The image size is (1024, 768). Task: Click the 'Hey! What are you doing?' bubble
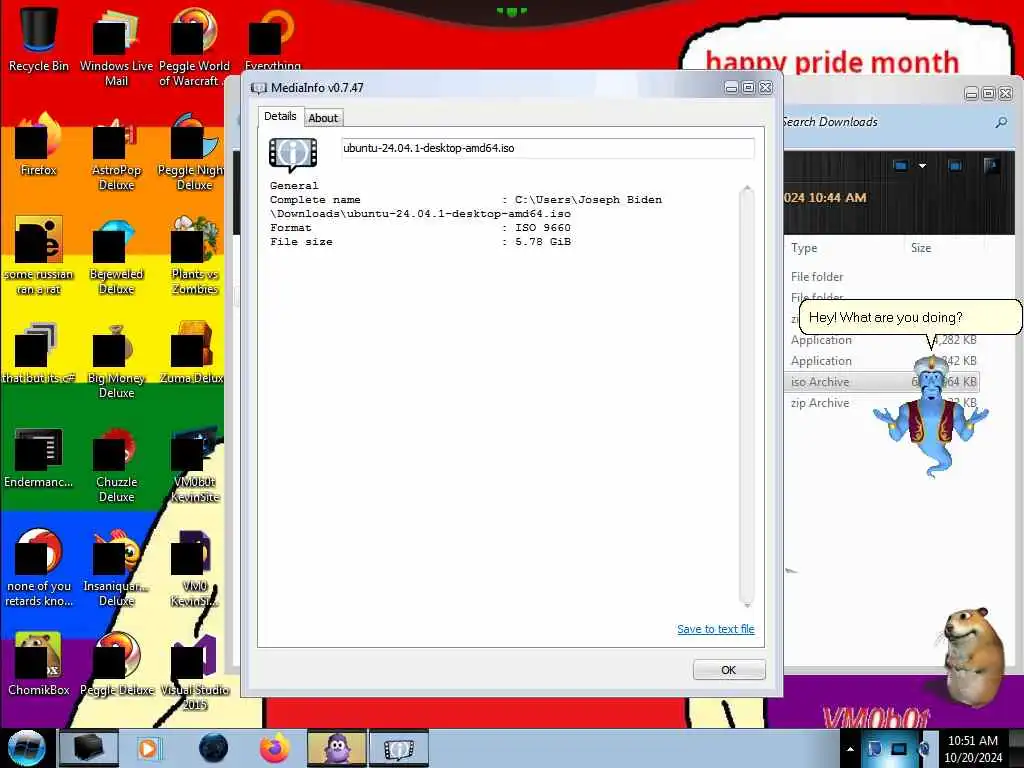(x=910, y=317)
